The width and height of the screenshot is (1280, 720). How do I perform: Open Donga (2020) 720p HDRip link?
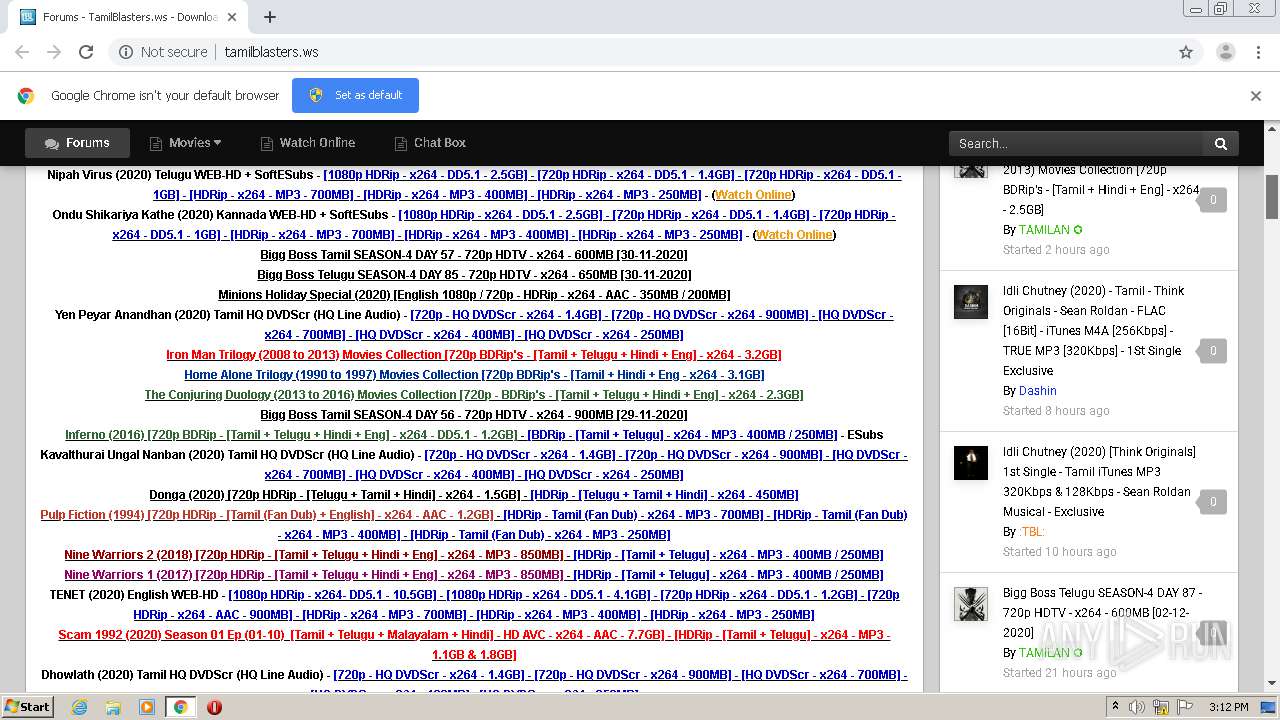[336, 495]
